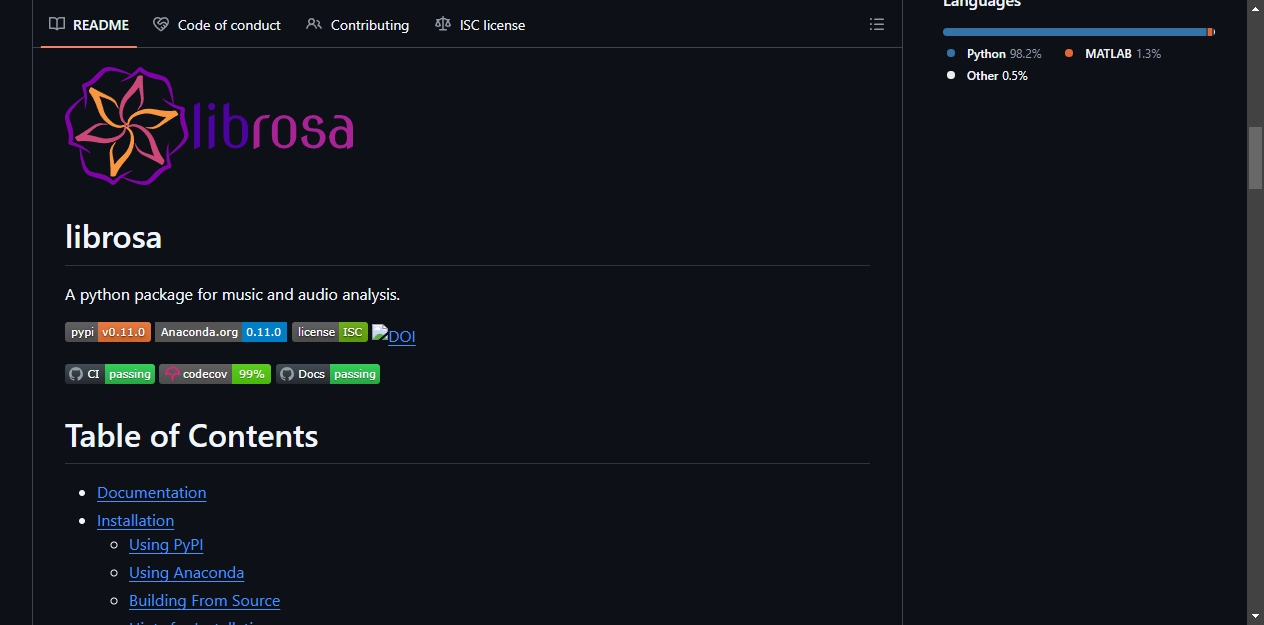This screenshot has width=1264, height=625.
Task: Click the Table of Contents heading
Action: pos(192,436)
